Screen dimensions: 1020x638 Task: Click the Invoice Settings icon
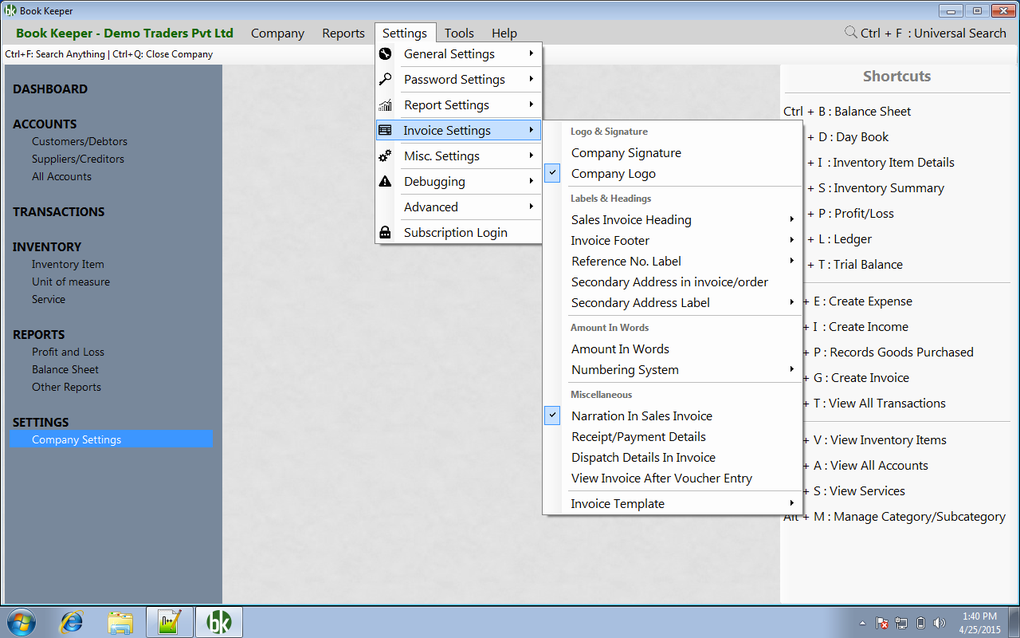coord(385,130)
